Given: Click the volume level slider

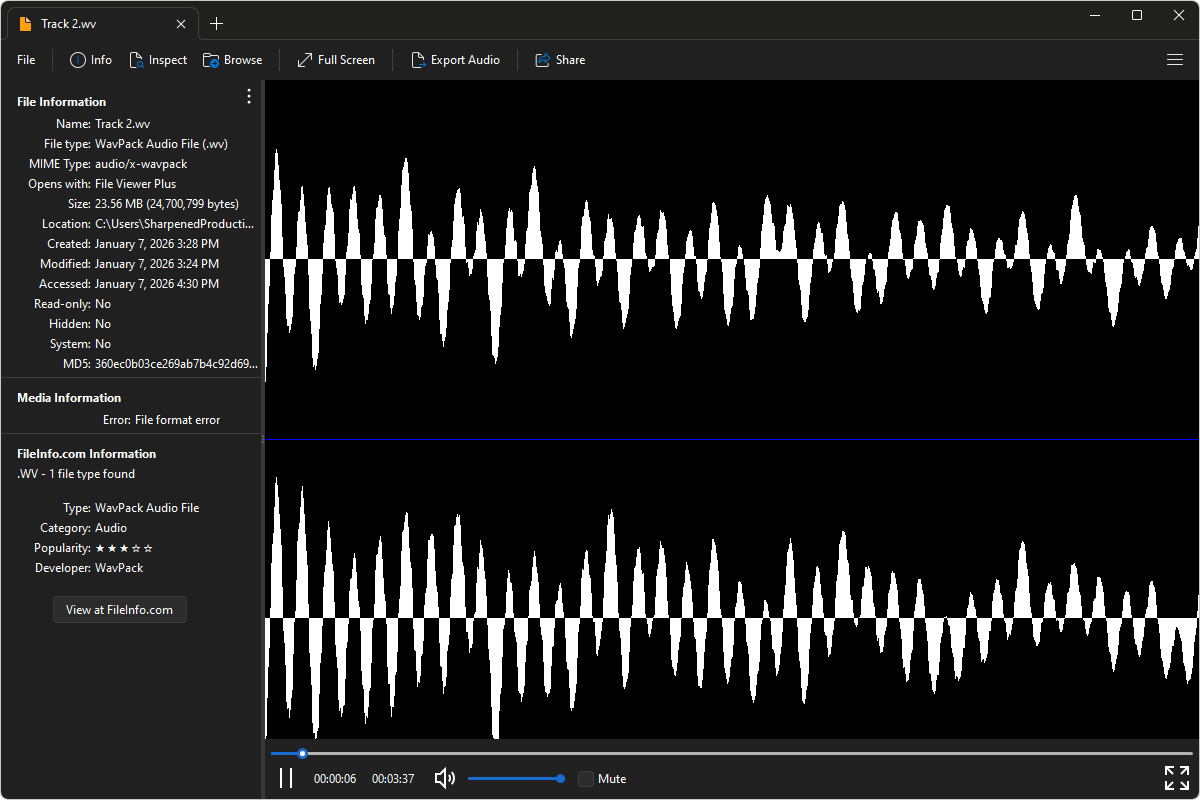Looking at the screenshot, I should (514, 778).
